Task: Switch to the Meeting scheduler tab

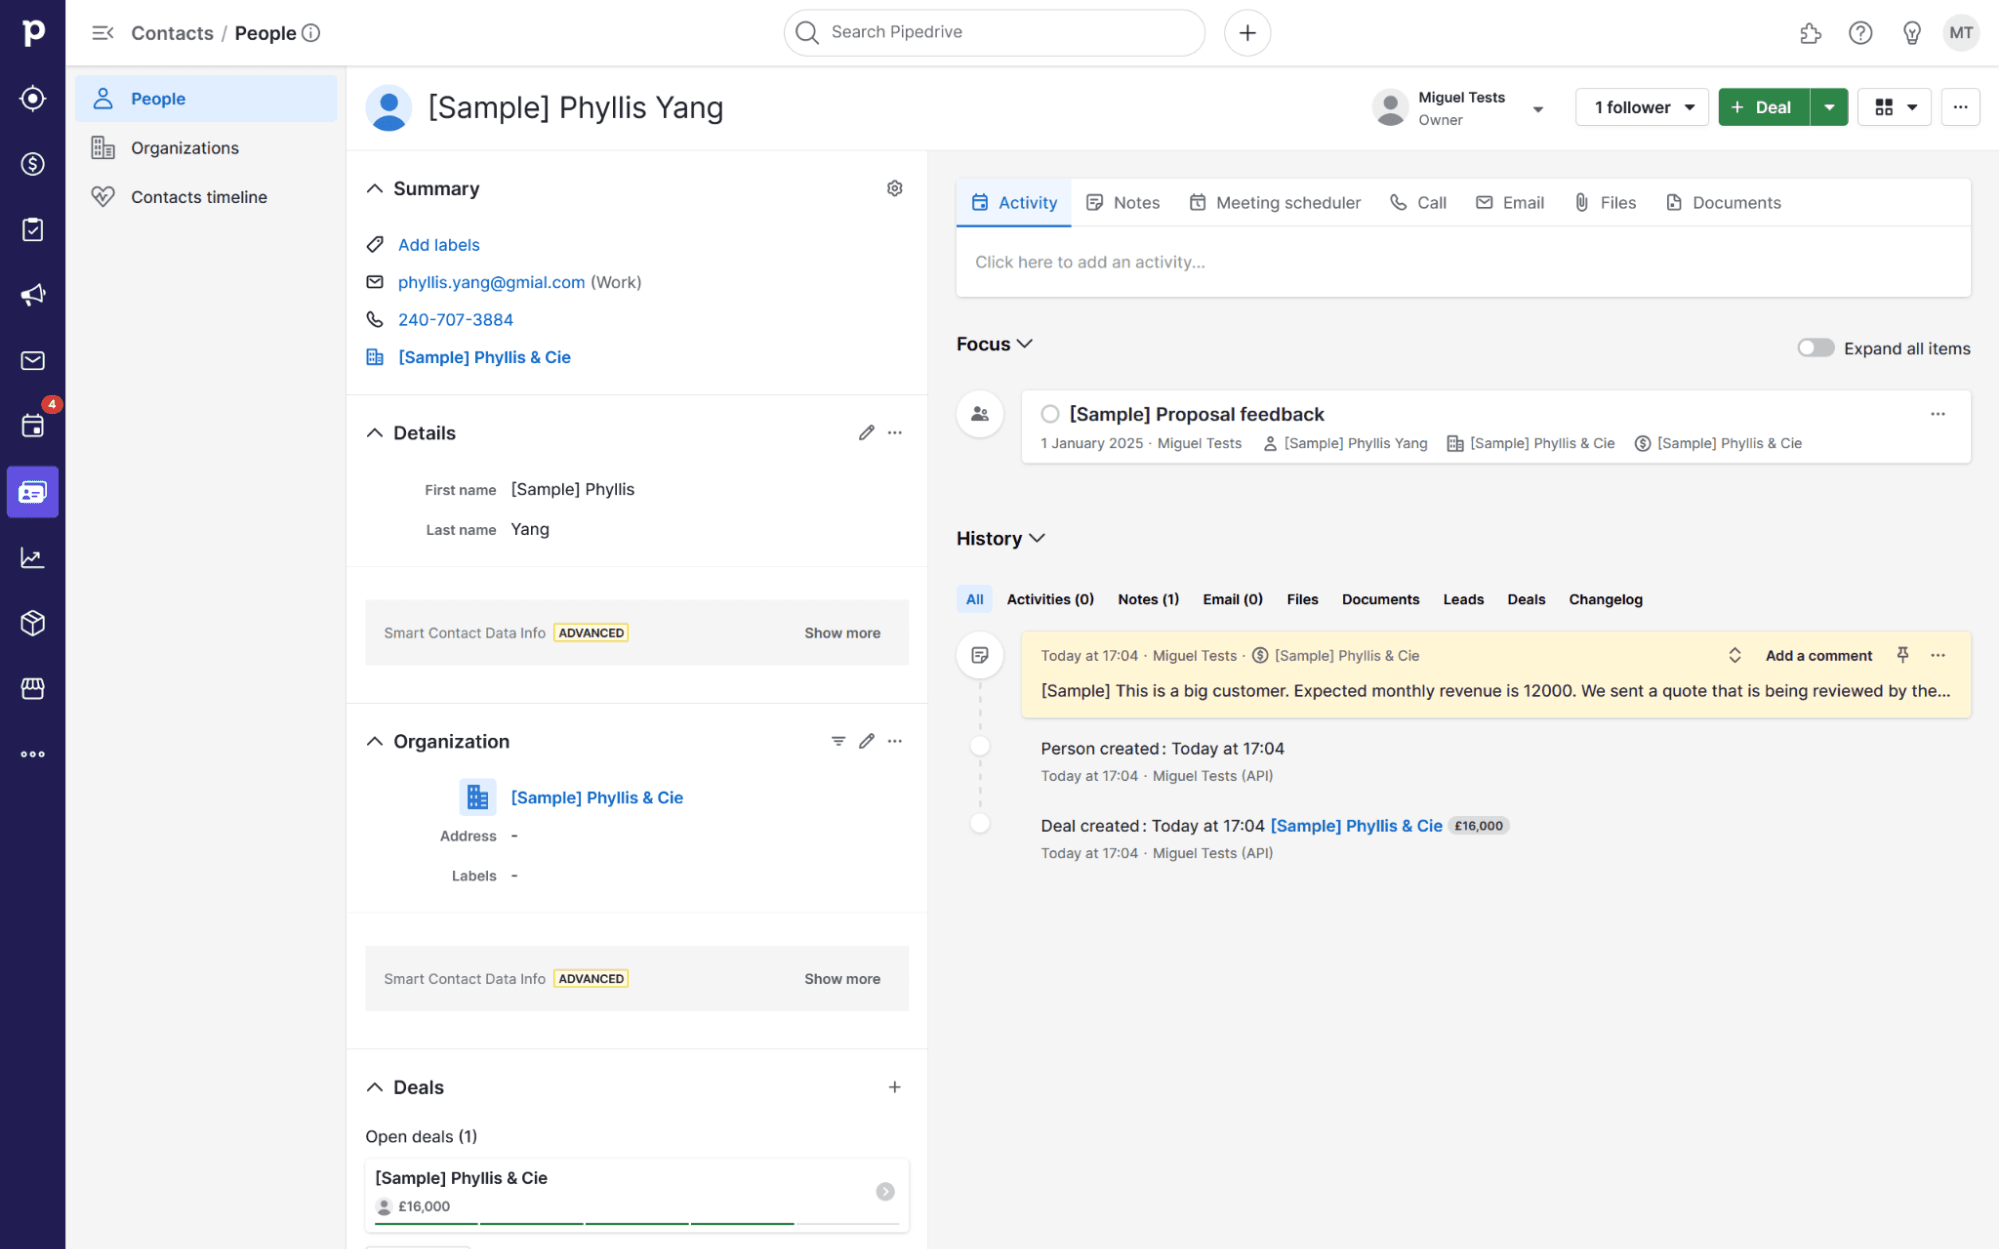Action: click(x=1274, y=202)
